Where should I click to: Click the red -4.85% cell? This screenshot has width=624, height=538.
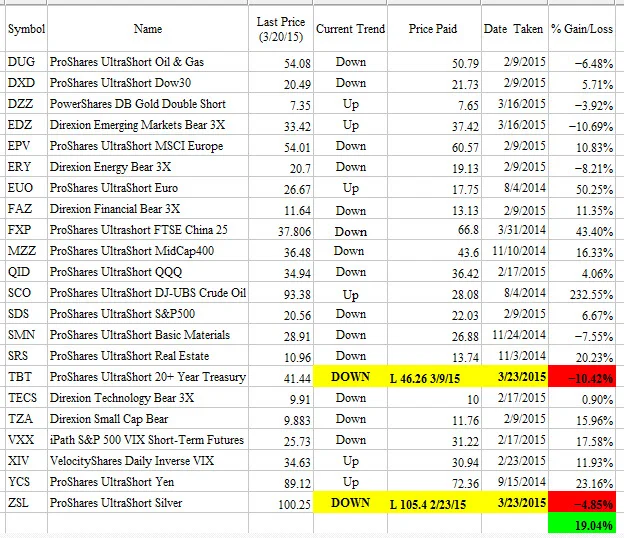[x=582, y=503]
